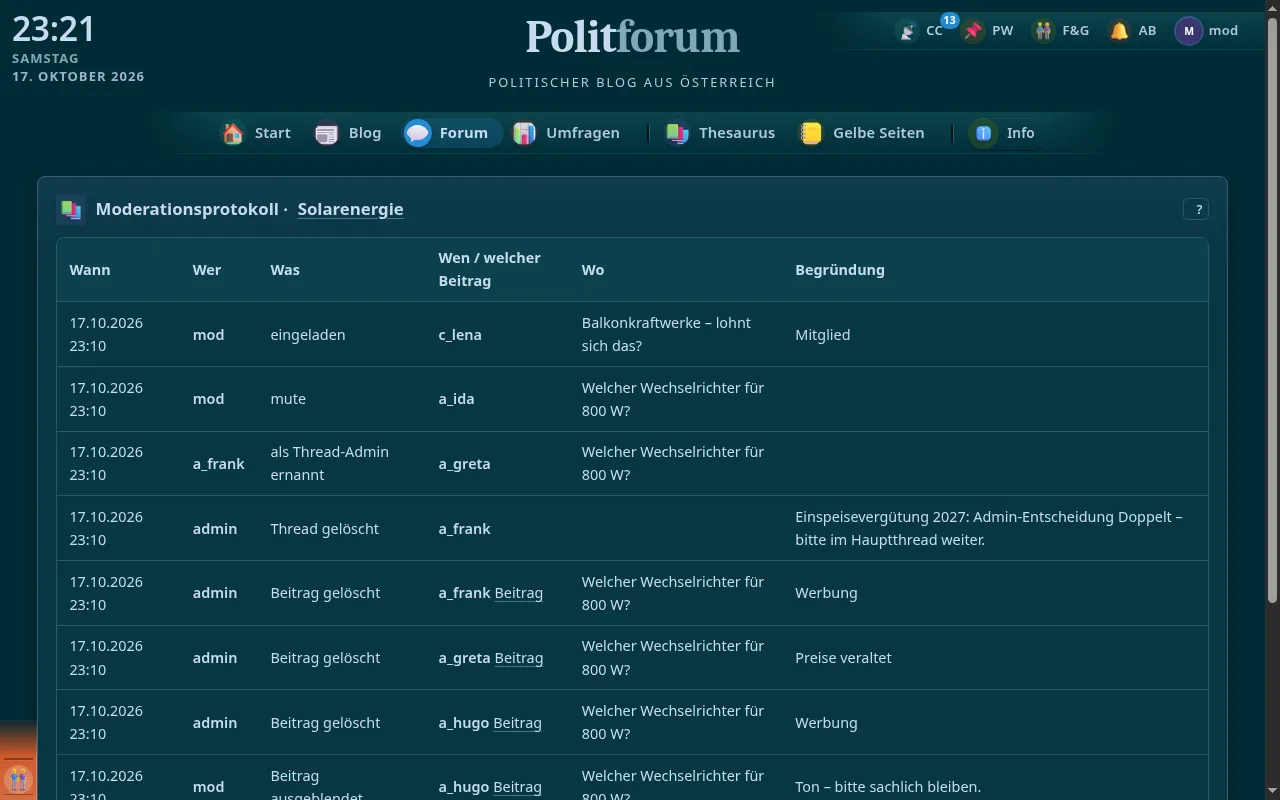Click the Politforum site logo
Viewport: 1280px width, 800px height.
tap(633, 37)
